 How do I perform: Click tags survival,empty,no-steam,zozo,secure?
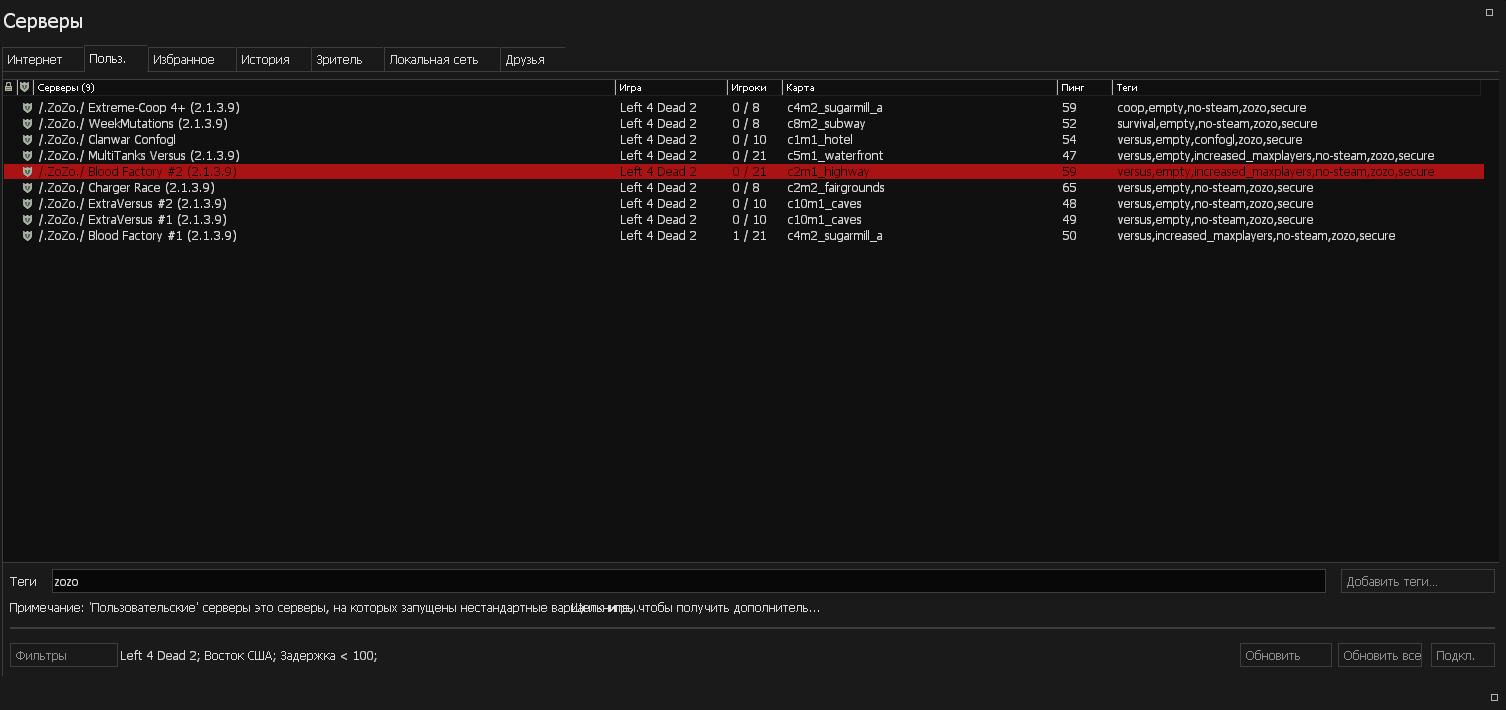tap(1217, 124)
